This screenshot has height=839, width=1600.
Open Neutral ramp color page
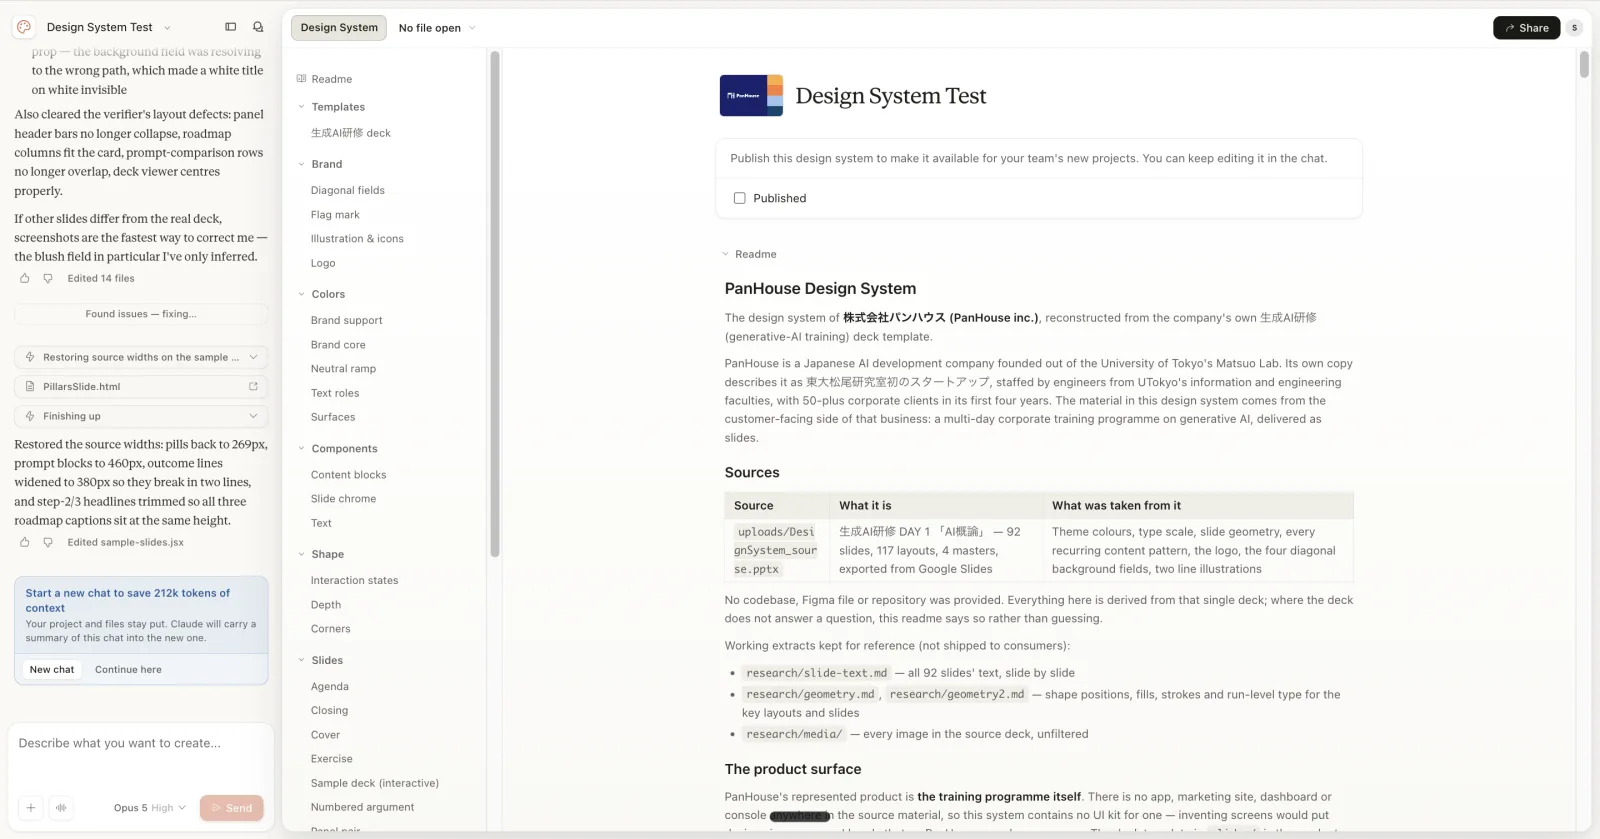[x=343, y=369]
